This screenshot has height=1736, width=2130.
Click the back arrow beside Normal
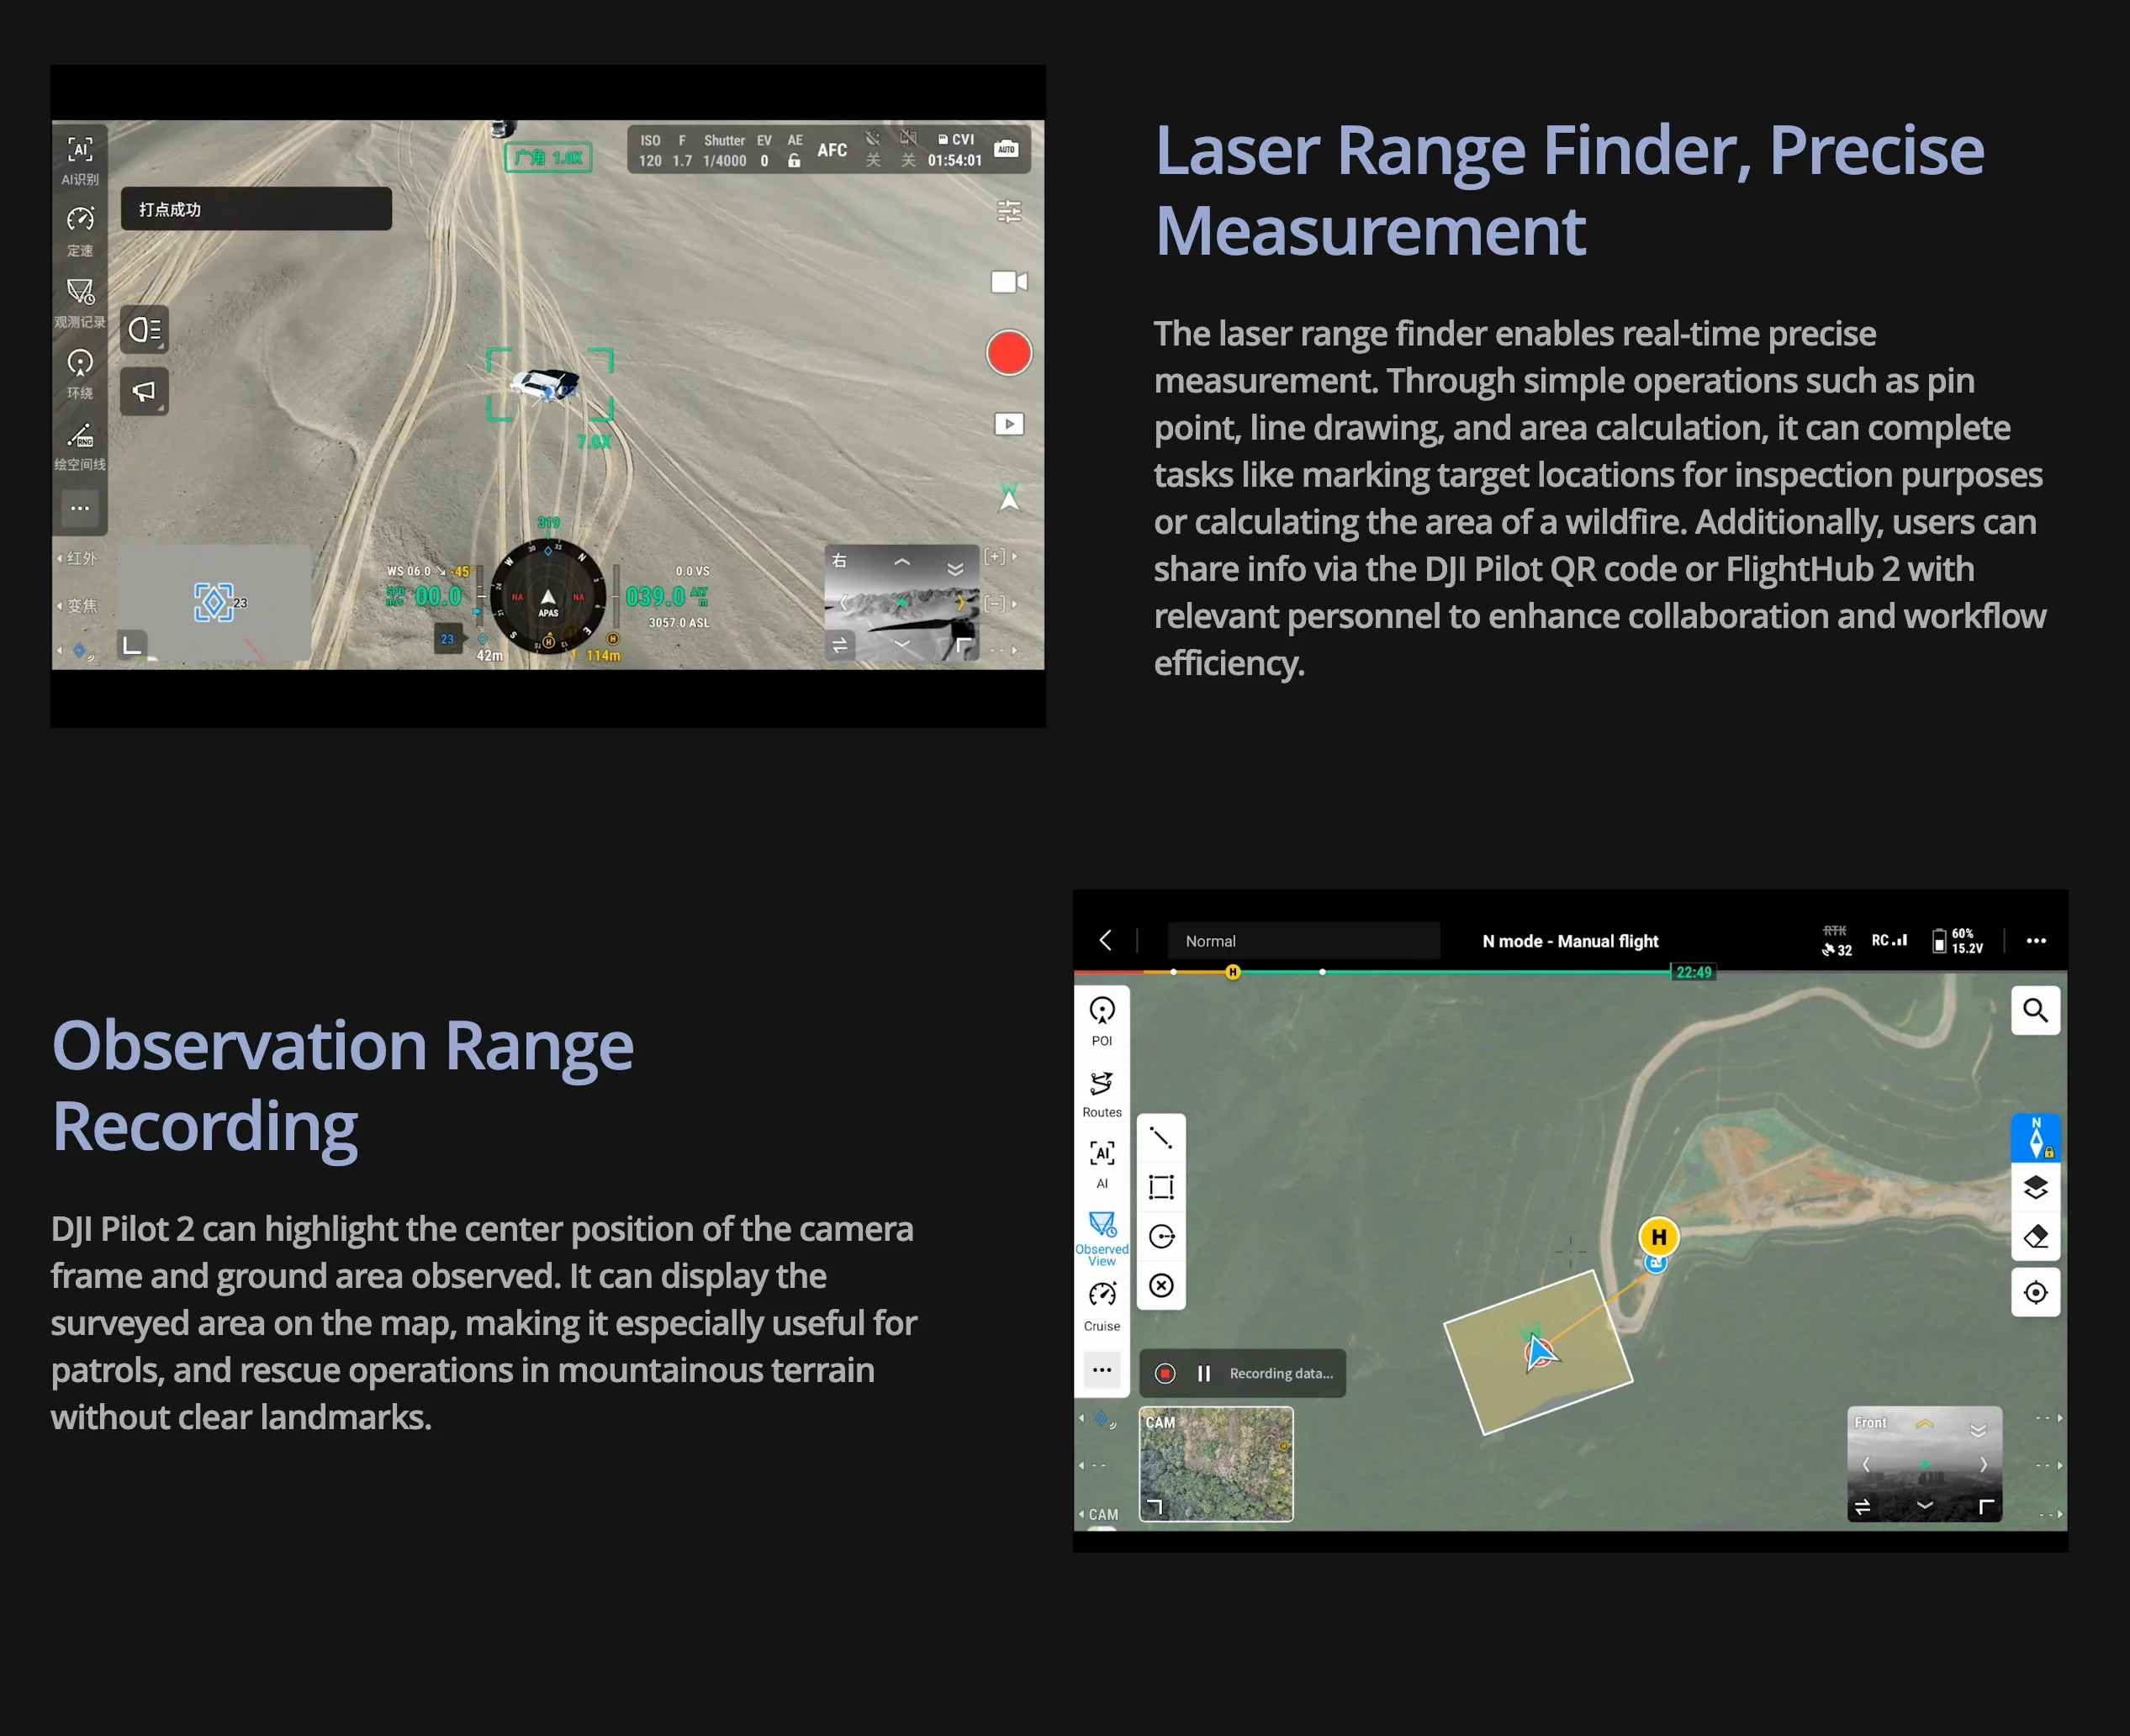(x=1105, y=940)
